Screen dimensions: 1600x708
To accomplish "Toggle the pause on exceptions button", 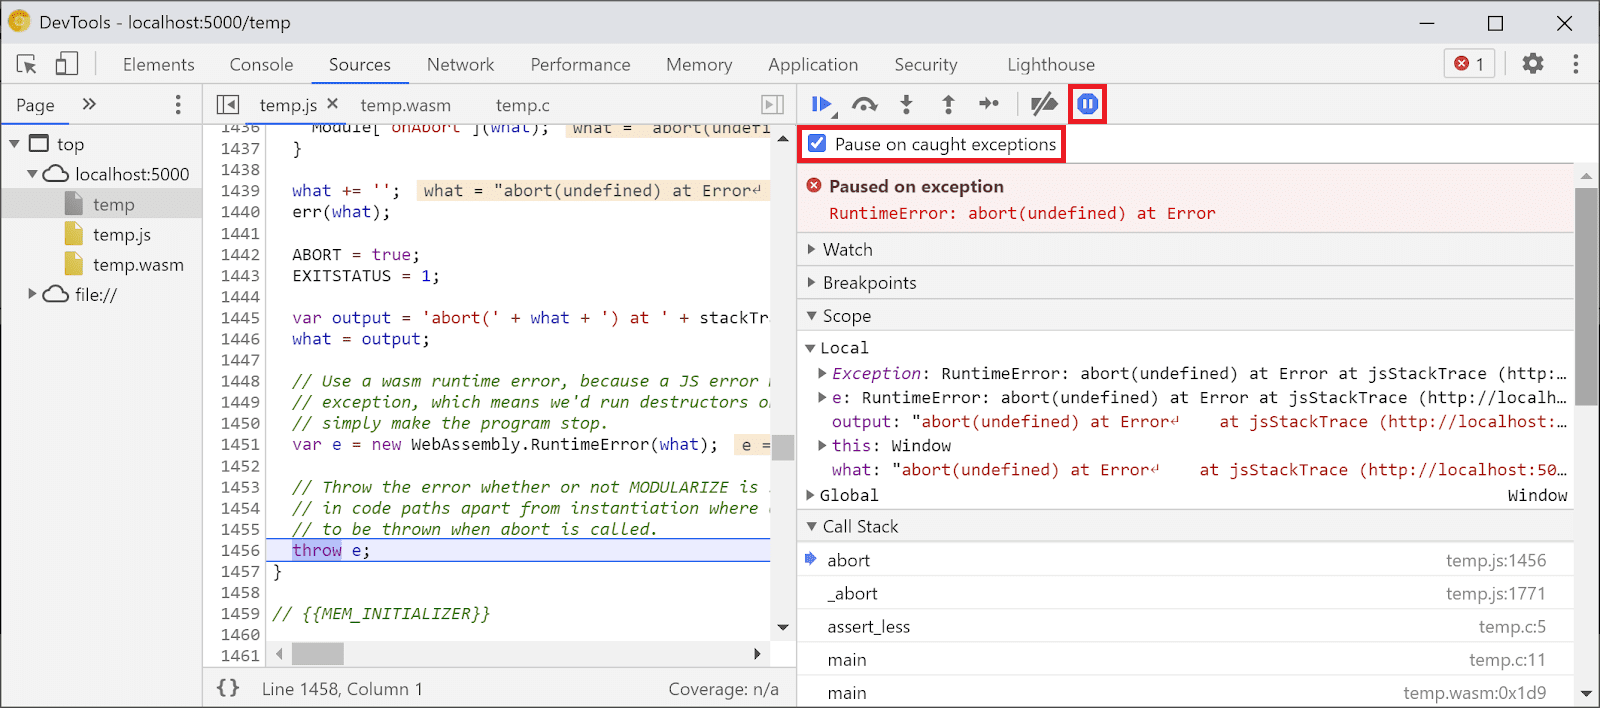I will tap(1087, 104).
